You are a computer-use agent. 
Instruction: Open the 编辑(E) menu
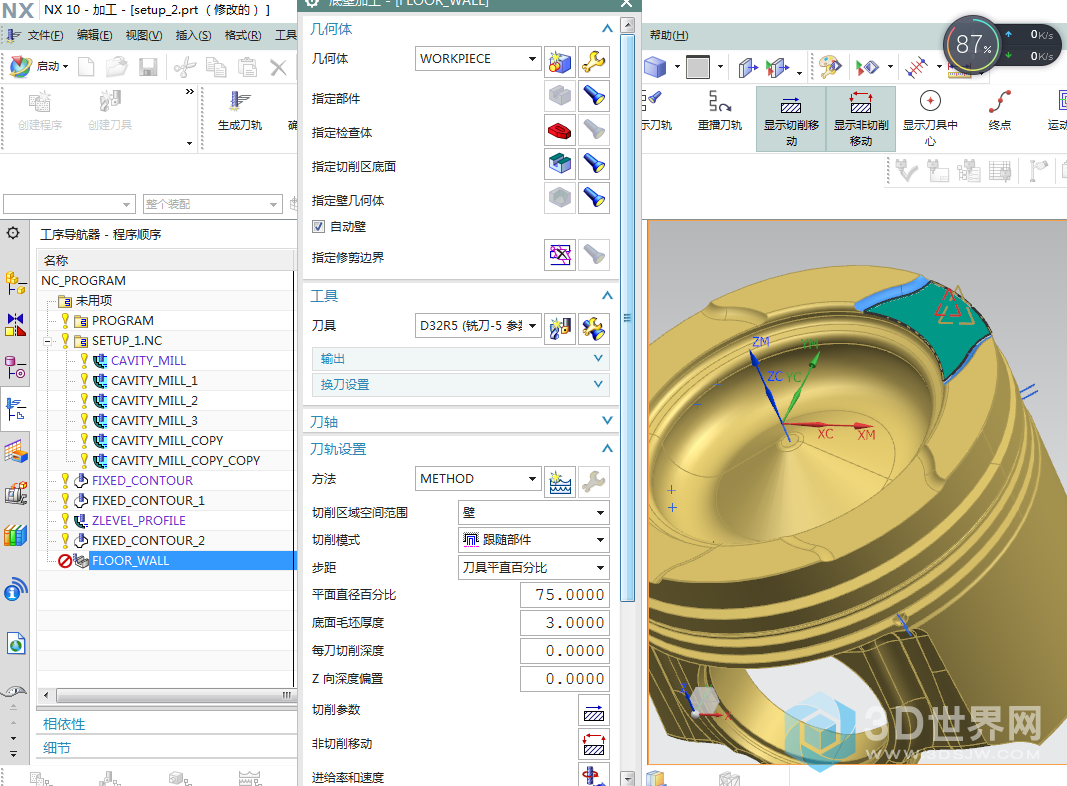(95, 35)
